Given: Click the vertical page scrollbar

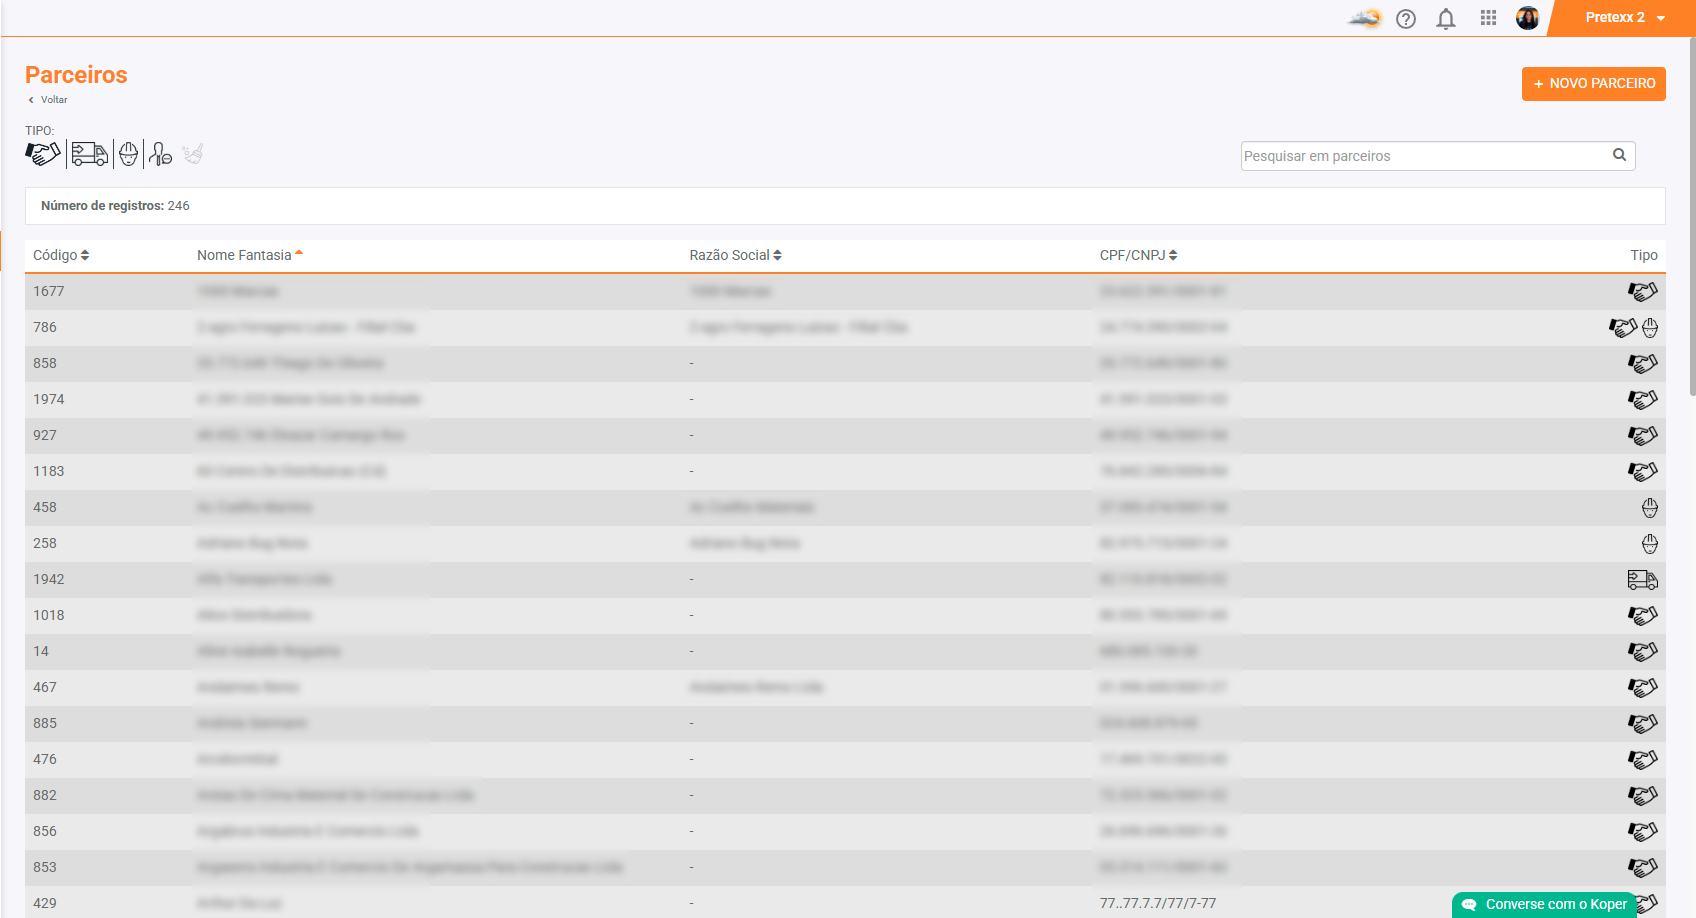Looking at the screenshot, I should tap(1692, 217).
